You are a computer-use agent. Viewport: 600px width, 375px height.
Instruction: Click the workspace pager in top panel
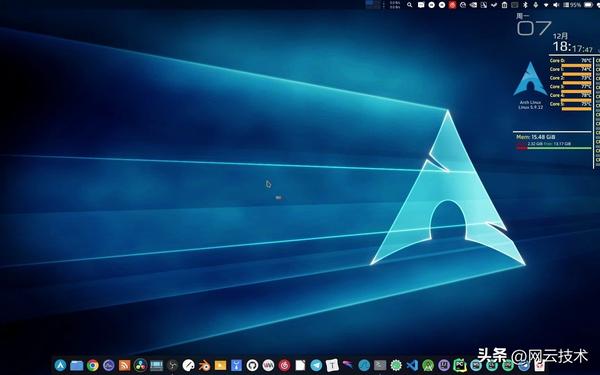[x=373, y=5]
